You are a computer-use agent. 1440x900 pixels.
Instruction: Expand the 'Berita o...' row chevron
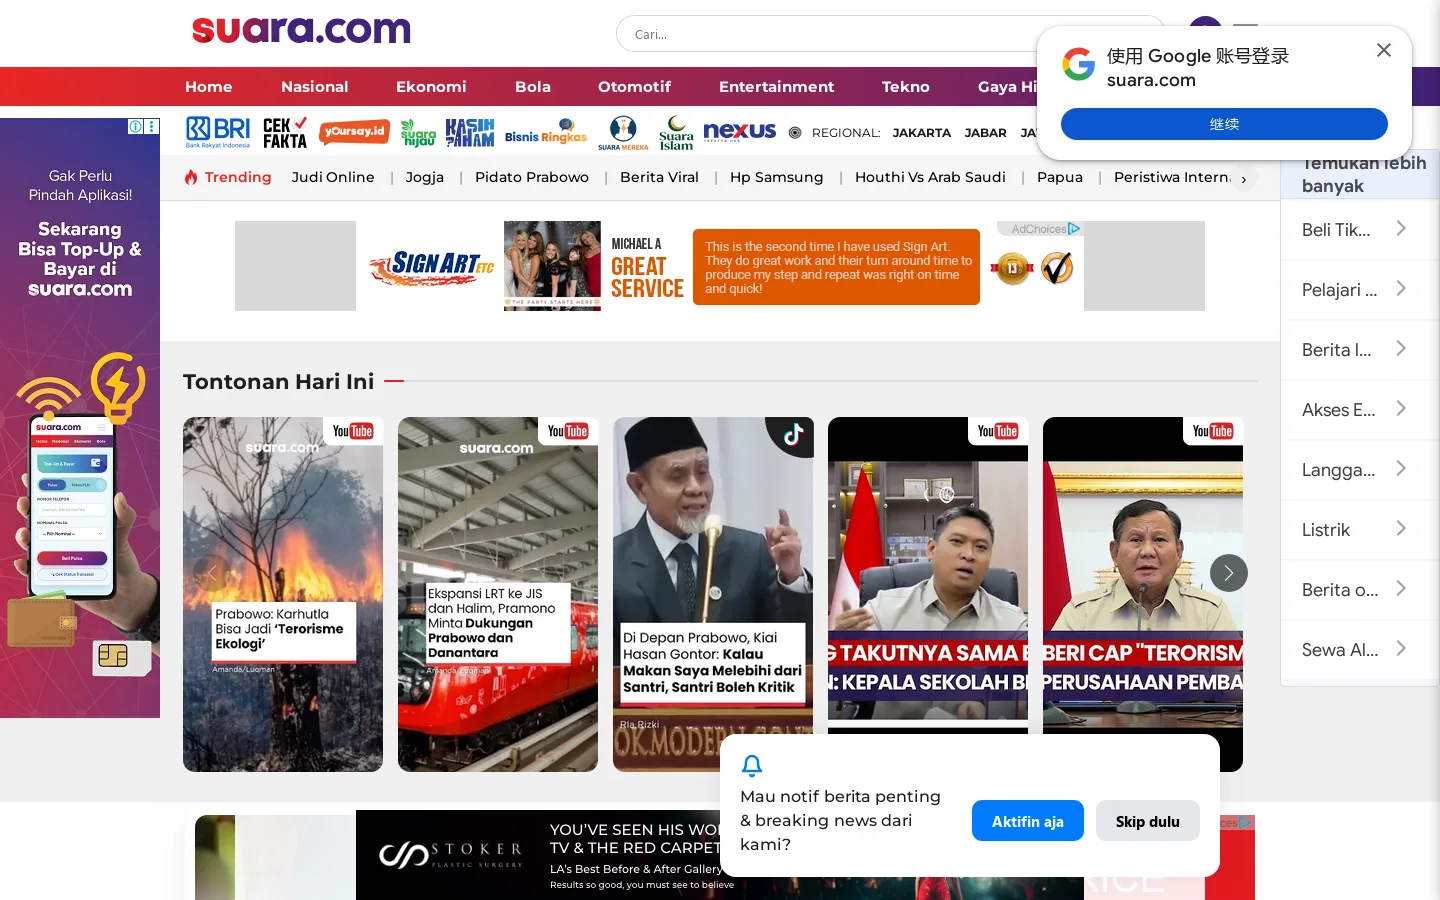1401,589
